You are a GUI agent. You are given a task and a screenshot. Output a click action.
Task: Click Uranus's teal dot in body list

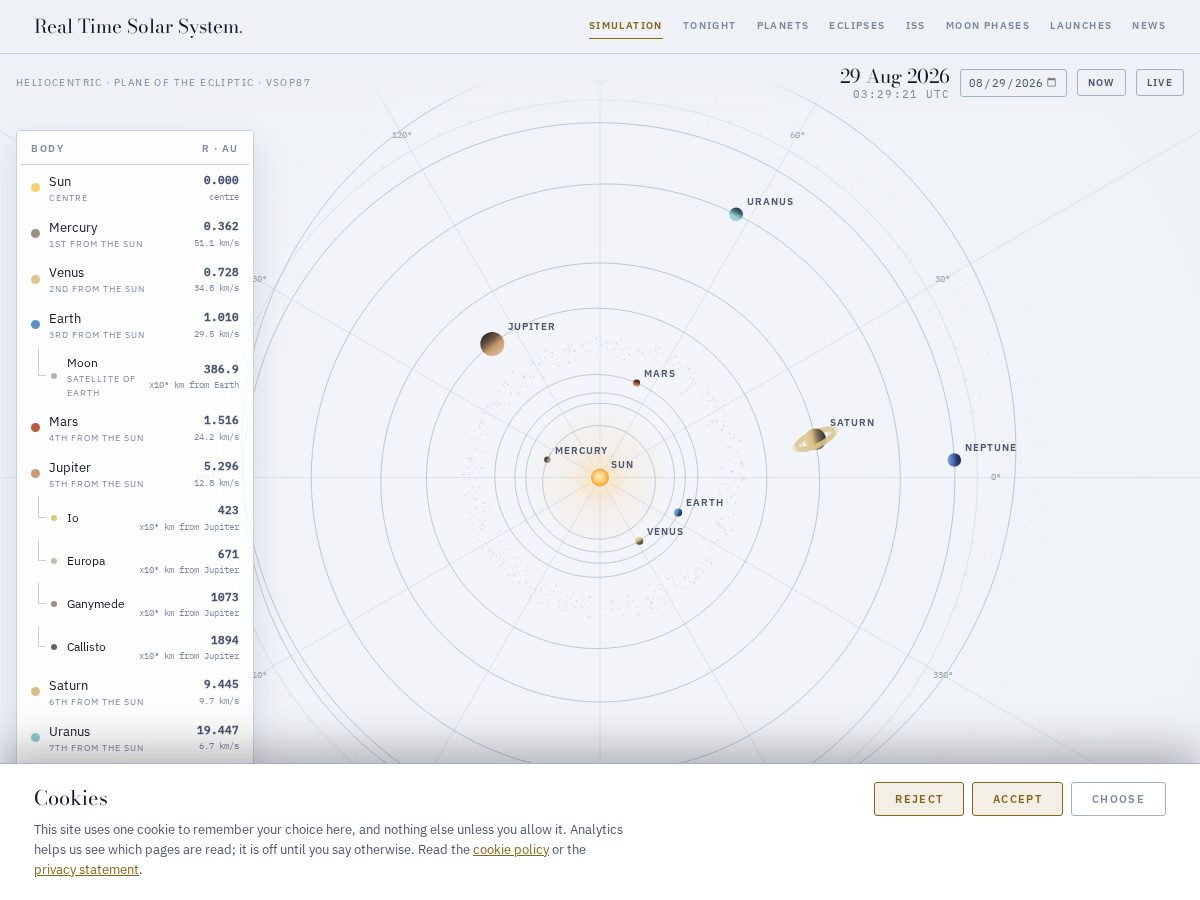pyautogui.click(x=35, y=737)
